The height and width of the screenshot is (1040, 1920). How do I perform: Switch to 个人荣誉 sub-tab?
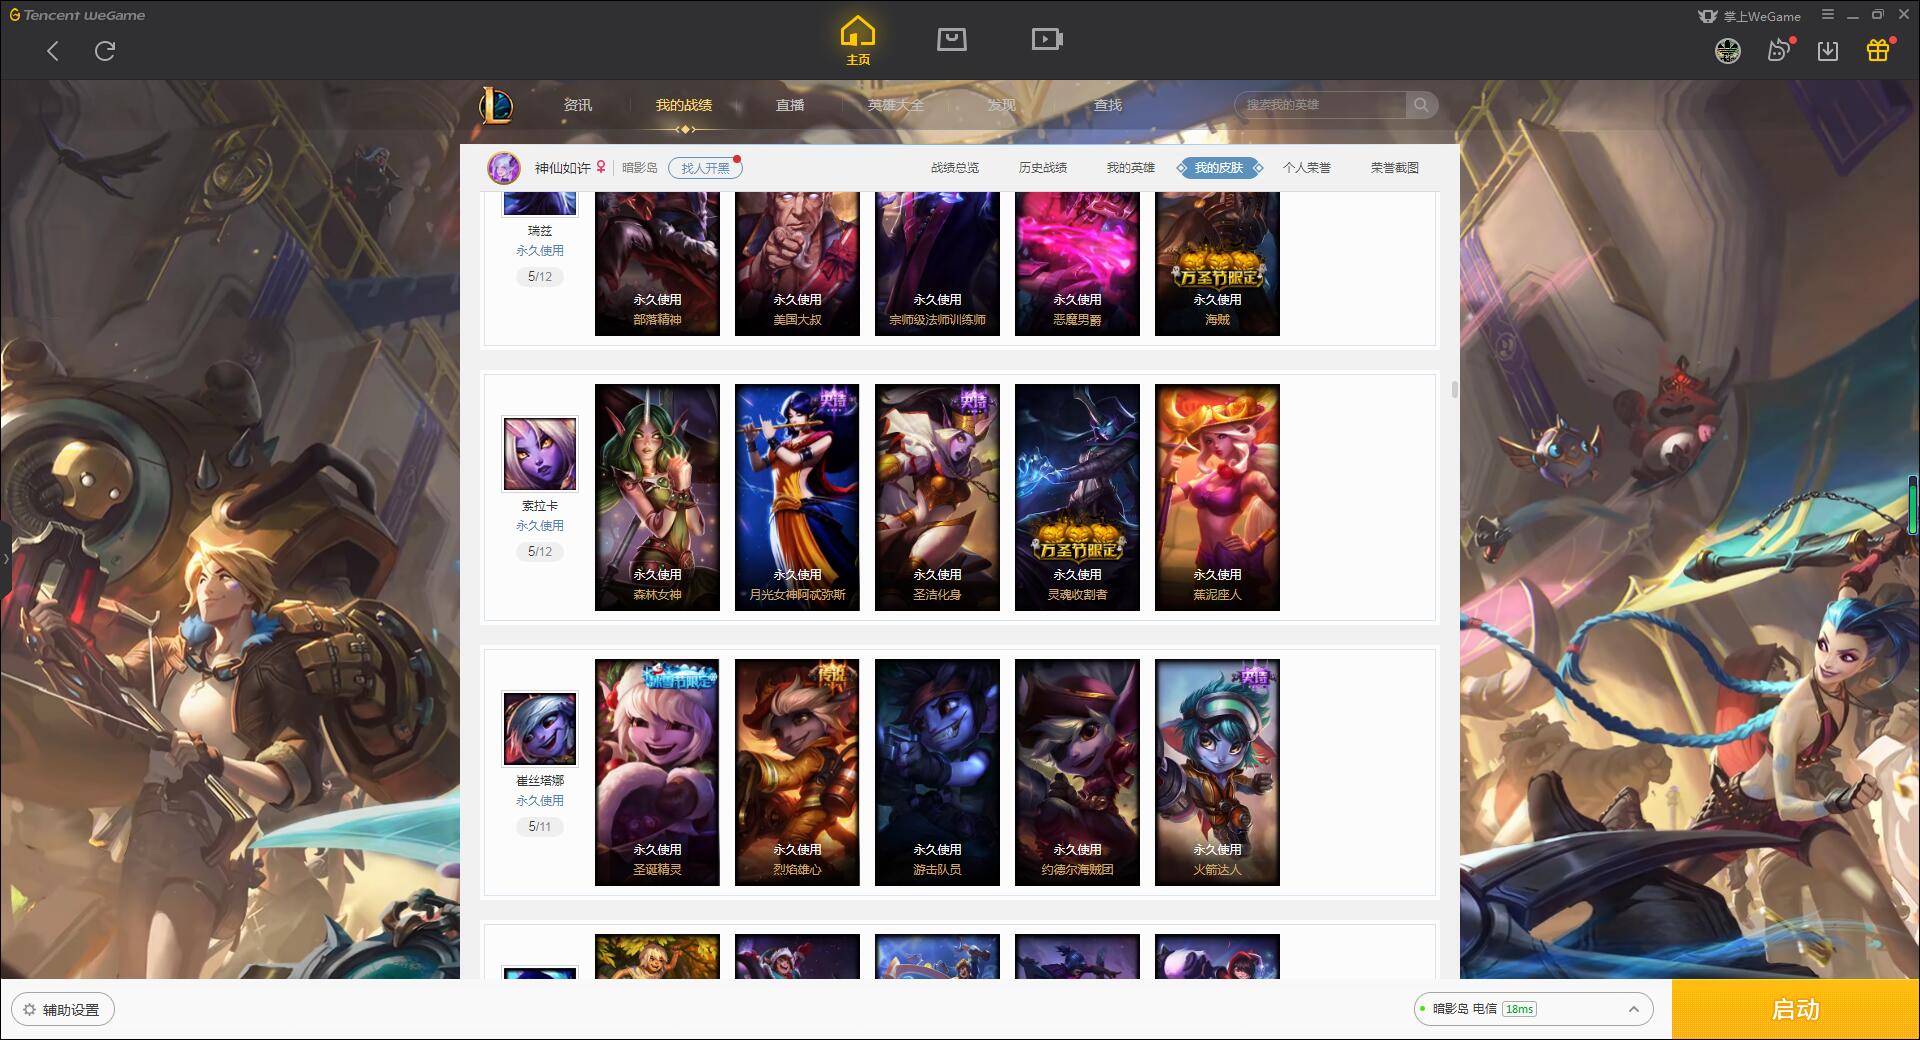pyautogui.click(x=1307, y=168)
